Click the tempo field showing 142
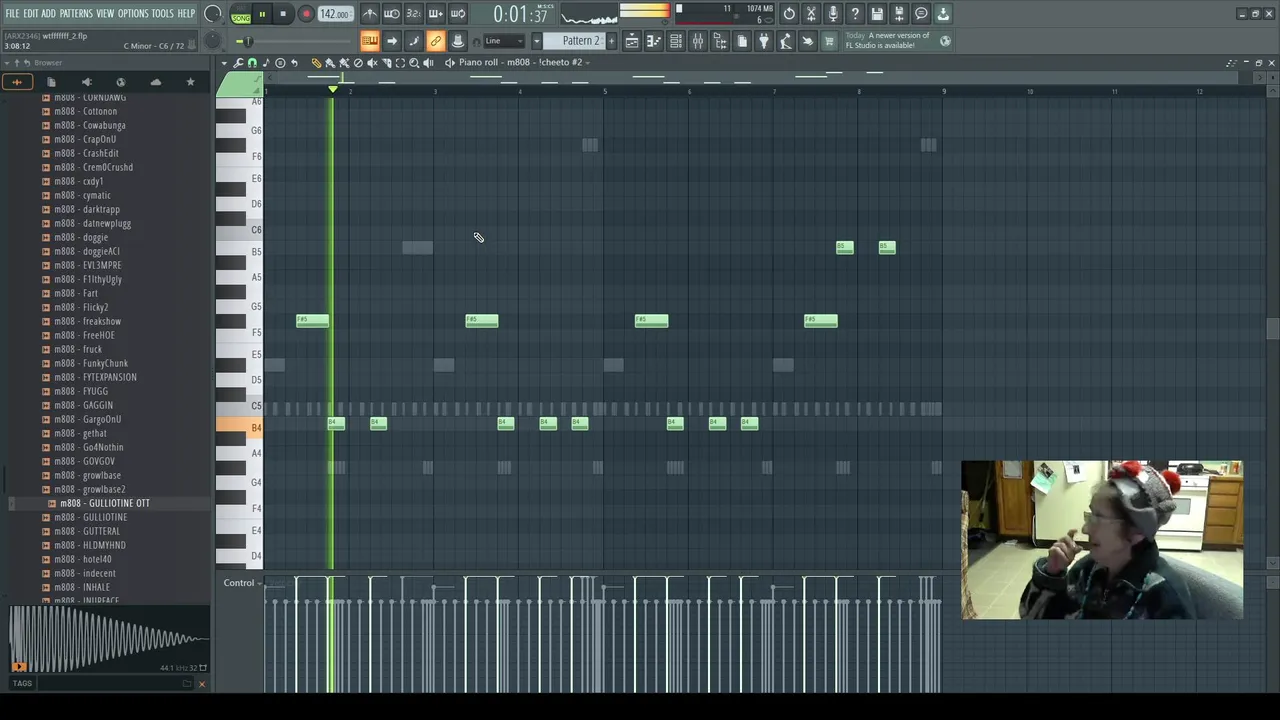This screenshot has height=720, width=1280. coord(335,15)
